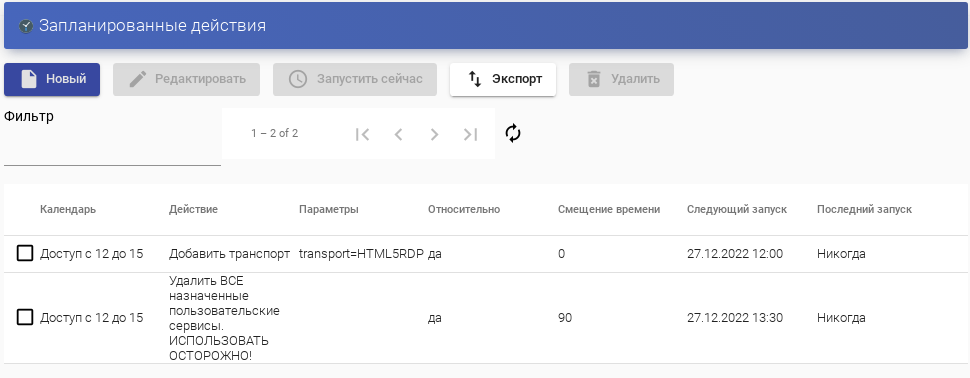970x378 pixels.
Task: Sort by Действие column header
Action: [x=194, y=209]
